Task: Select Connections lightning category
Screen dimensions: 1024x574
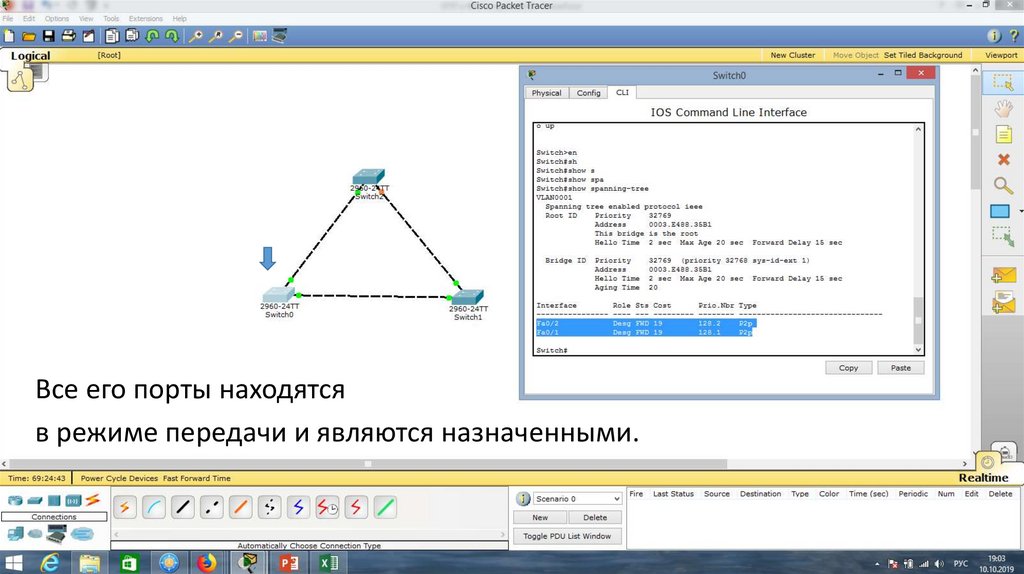Action: click(x=92, y=501)
